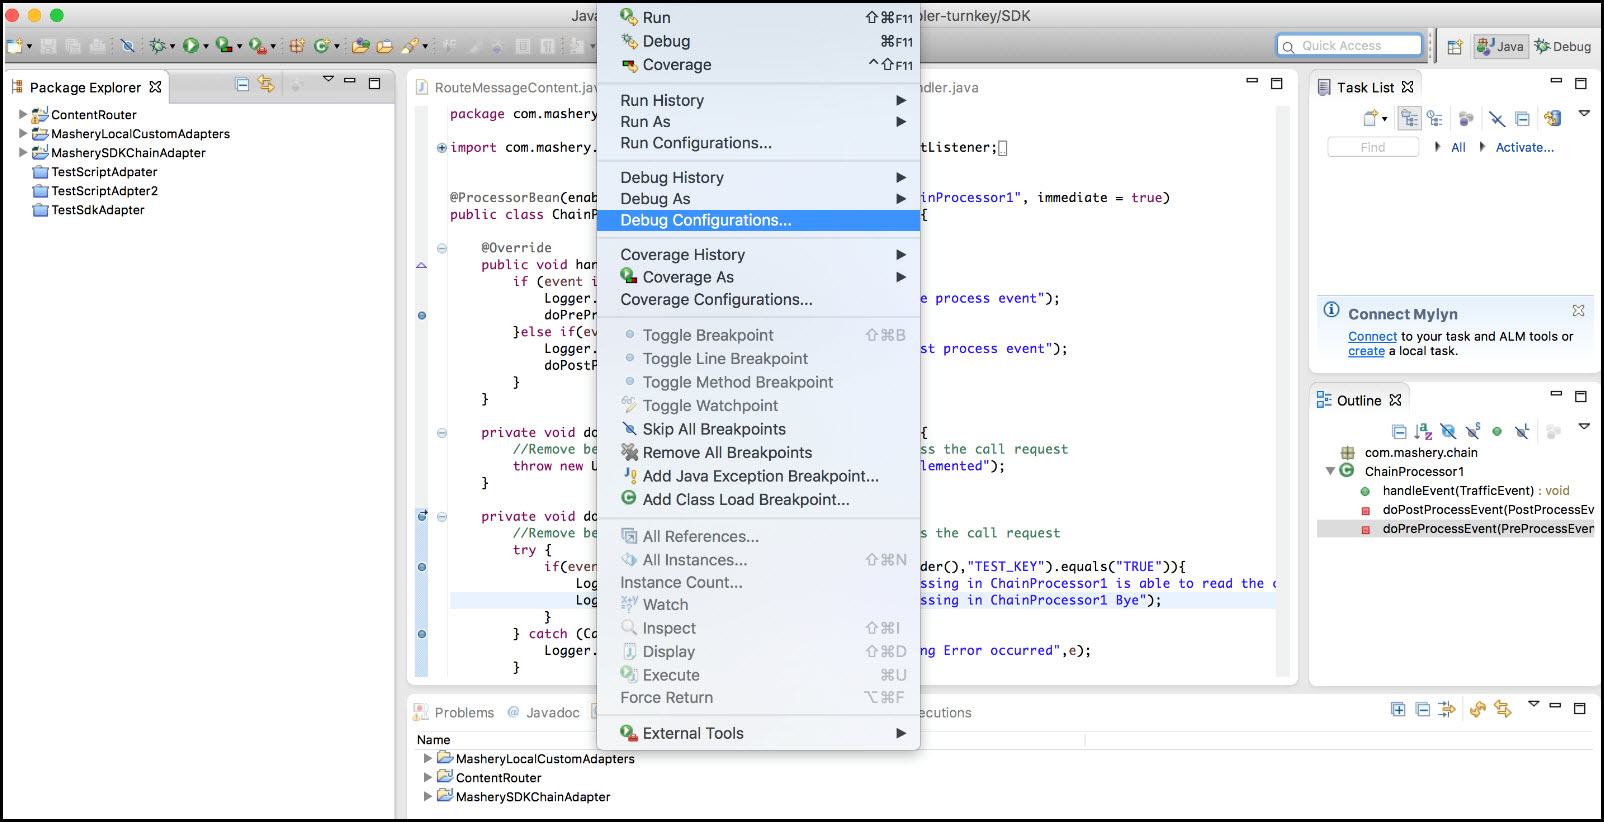Expand the ContentRouter project in Package Explorer

tap(23, 115)
